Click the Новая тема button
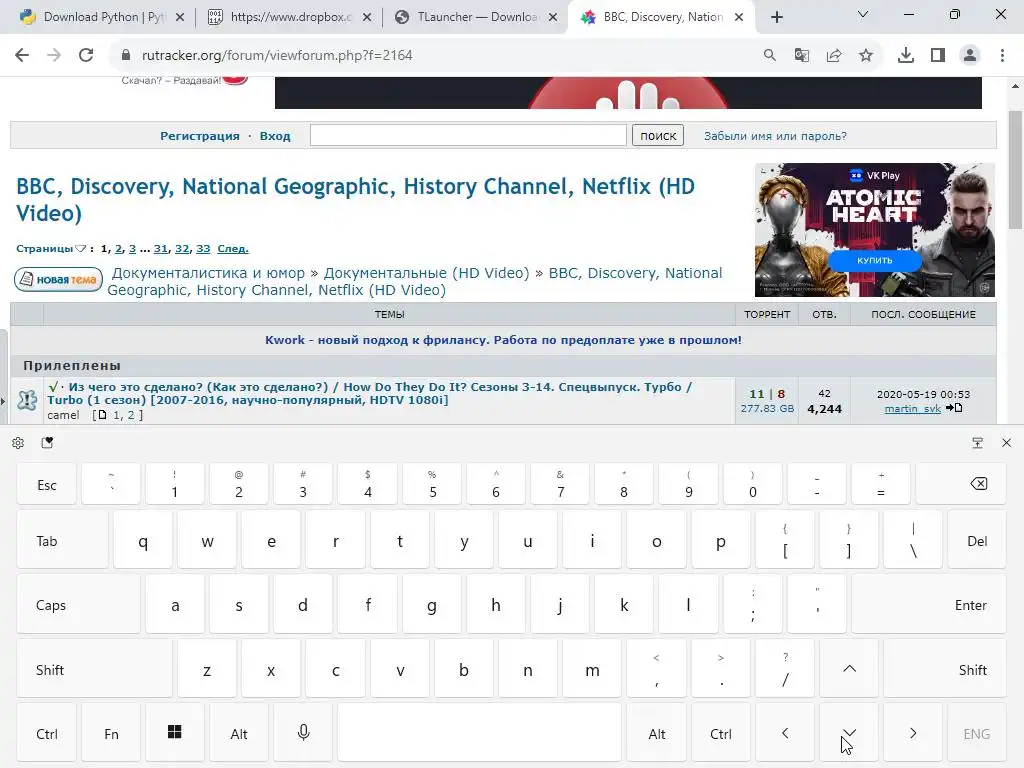 coord(58,280)
